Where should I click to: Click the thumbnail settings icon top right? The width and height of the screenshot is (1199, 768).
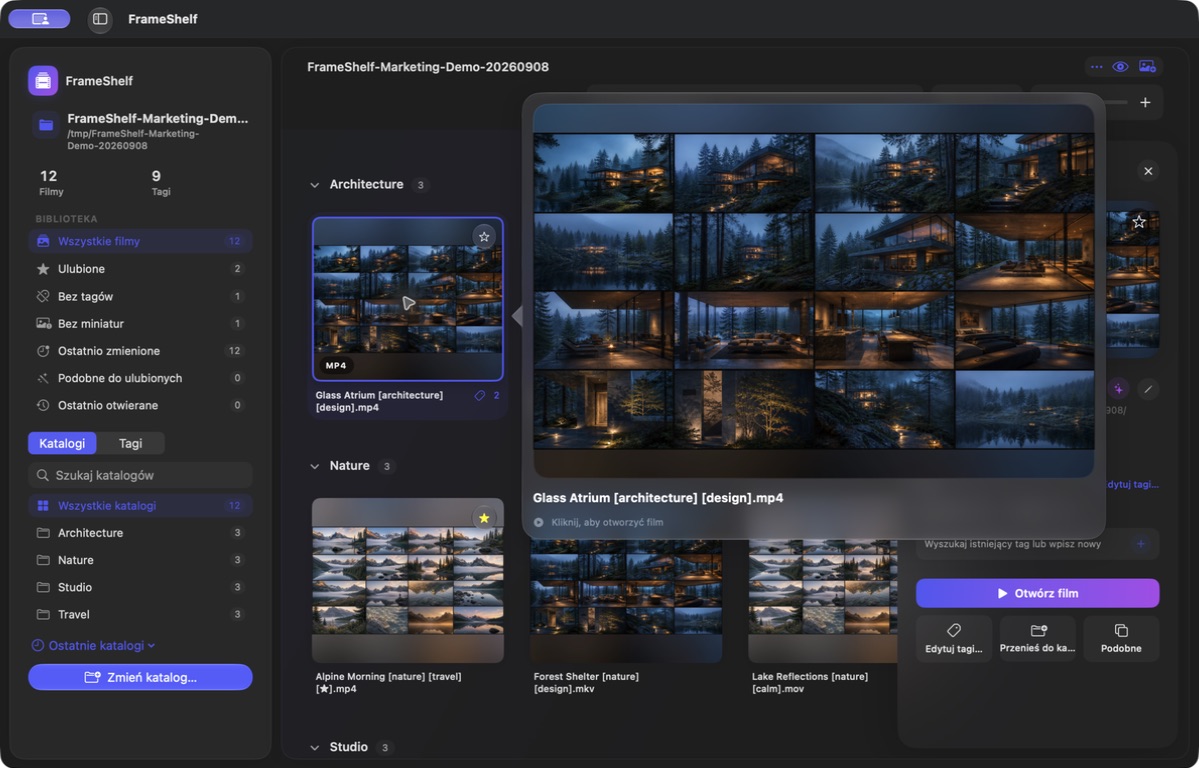(1147, 67)
